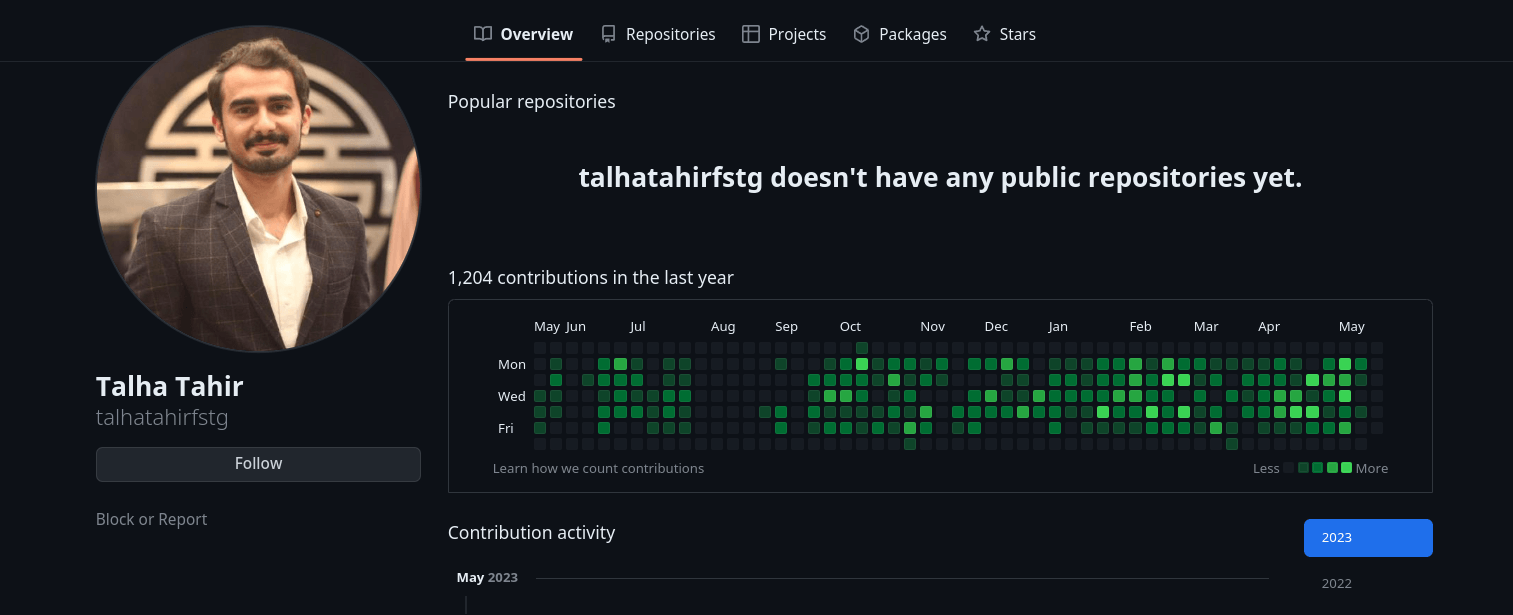The width and height of the screenshot is (1513, 615).
Task: Click the middle legend color square
Action: click(x=1318, y=468)
